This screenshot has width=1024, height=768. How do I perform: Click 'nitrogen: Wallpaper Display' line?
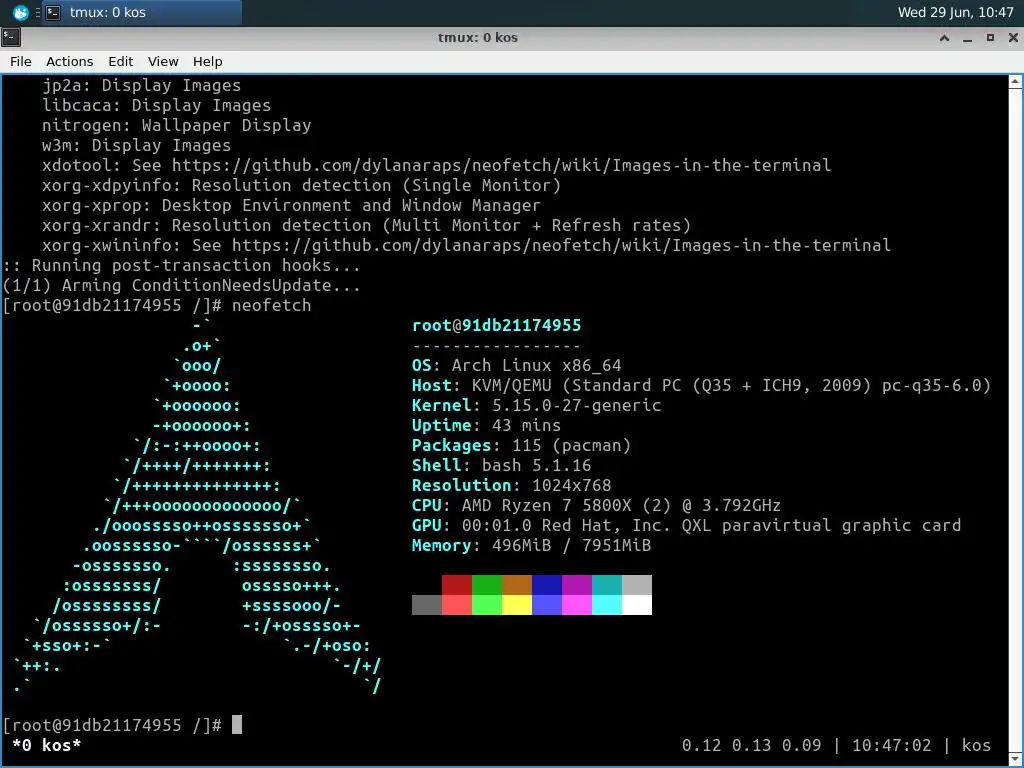click(176, 125)
